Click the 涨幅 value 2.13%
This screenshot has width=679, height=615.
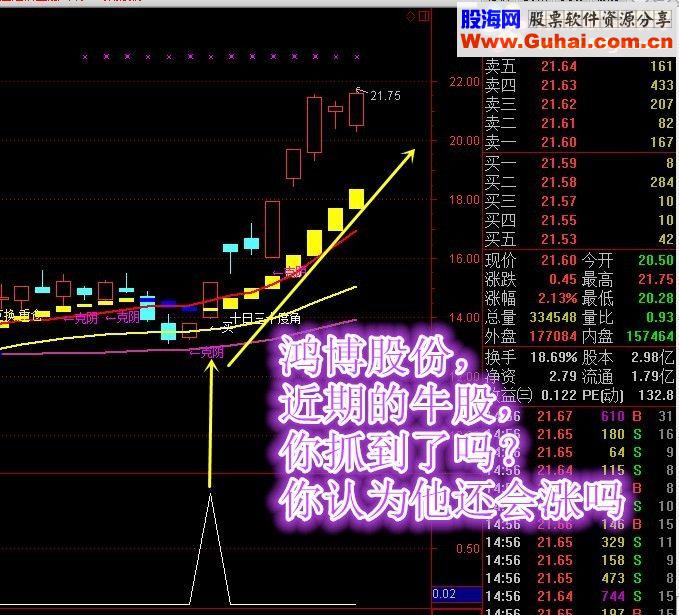tap(558, 298)
